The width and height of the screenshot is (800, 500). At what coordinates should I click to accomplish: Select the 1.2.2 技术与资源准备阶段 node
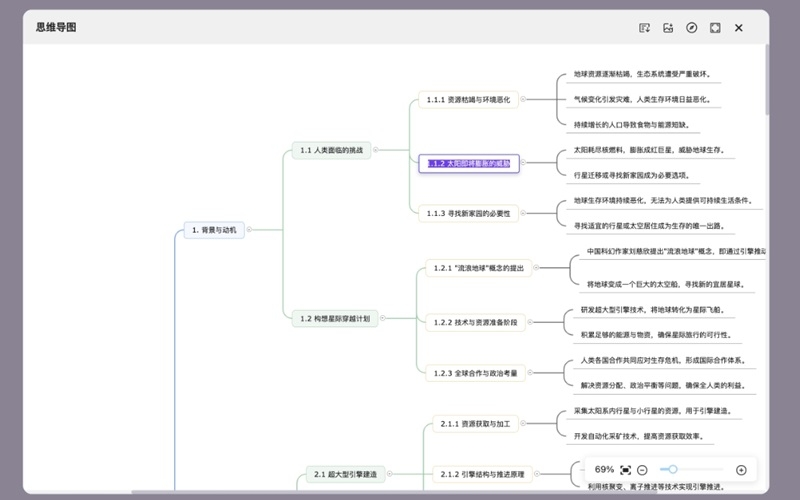pyautogui.click(x=476, y=322)
